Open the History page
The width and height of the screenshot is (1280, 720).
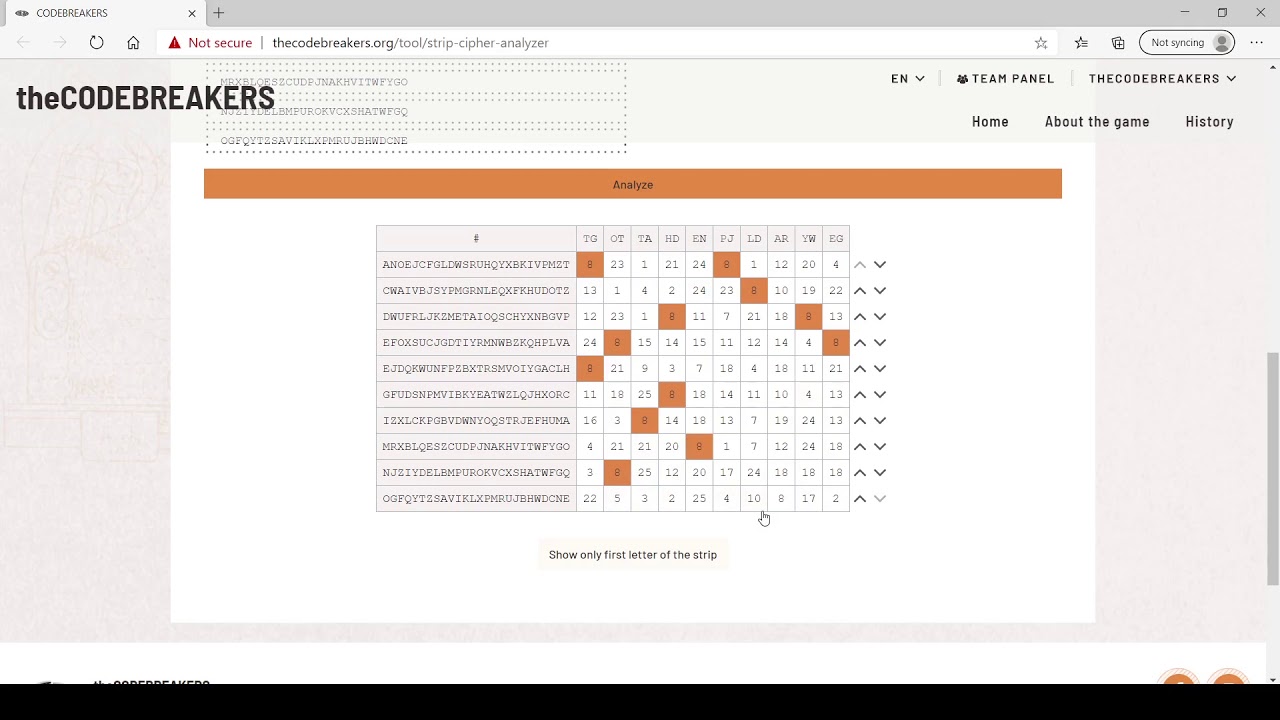click(x=1209, y=122)
